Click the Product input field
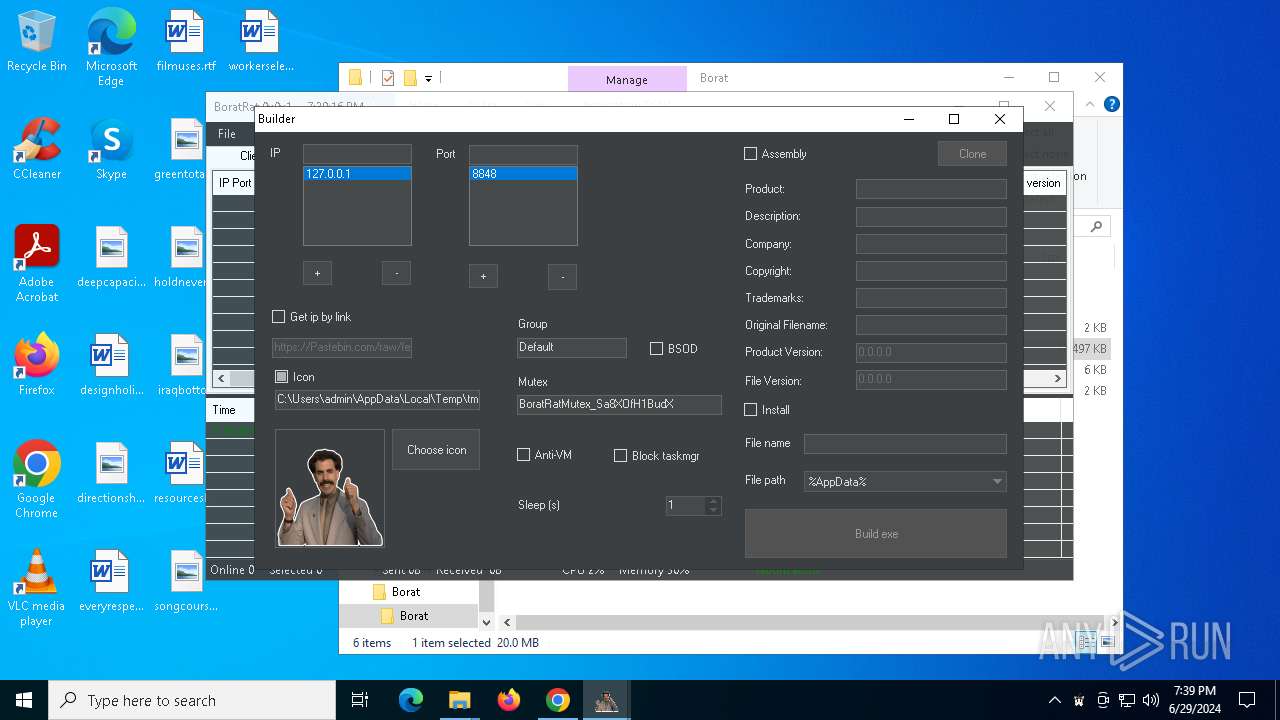 931,189
